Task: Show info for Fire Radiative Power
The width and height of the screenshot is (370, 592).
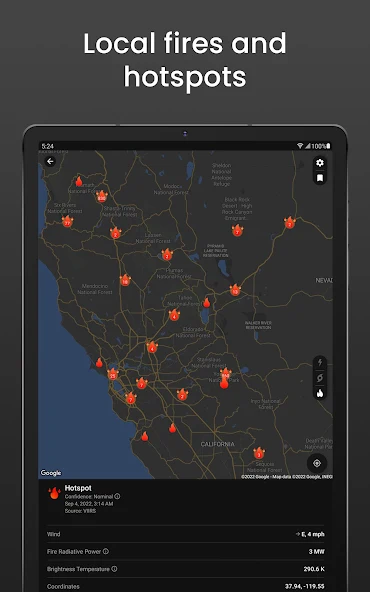Action: click(x=106, y=551)
